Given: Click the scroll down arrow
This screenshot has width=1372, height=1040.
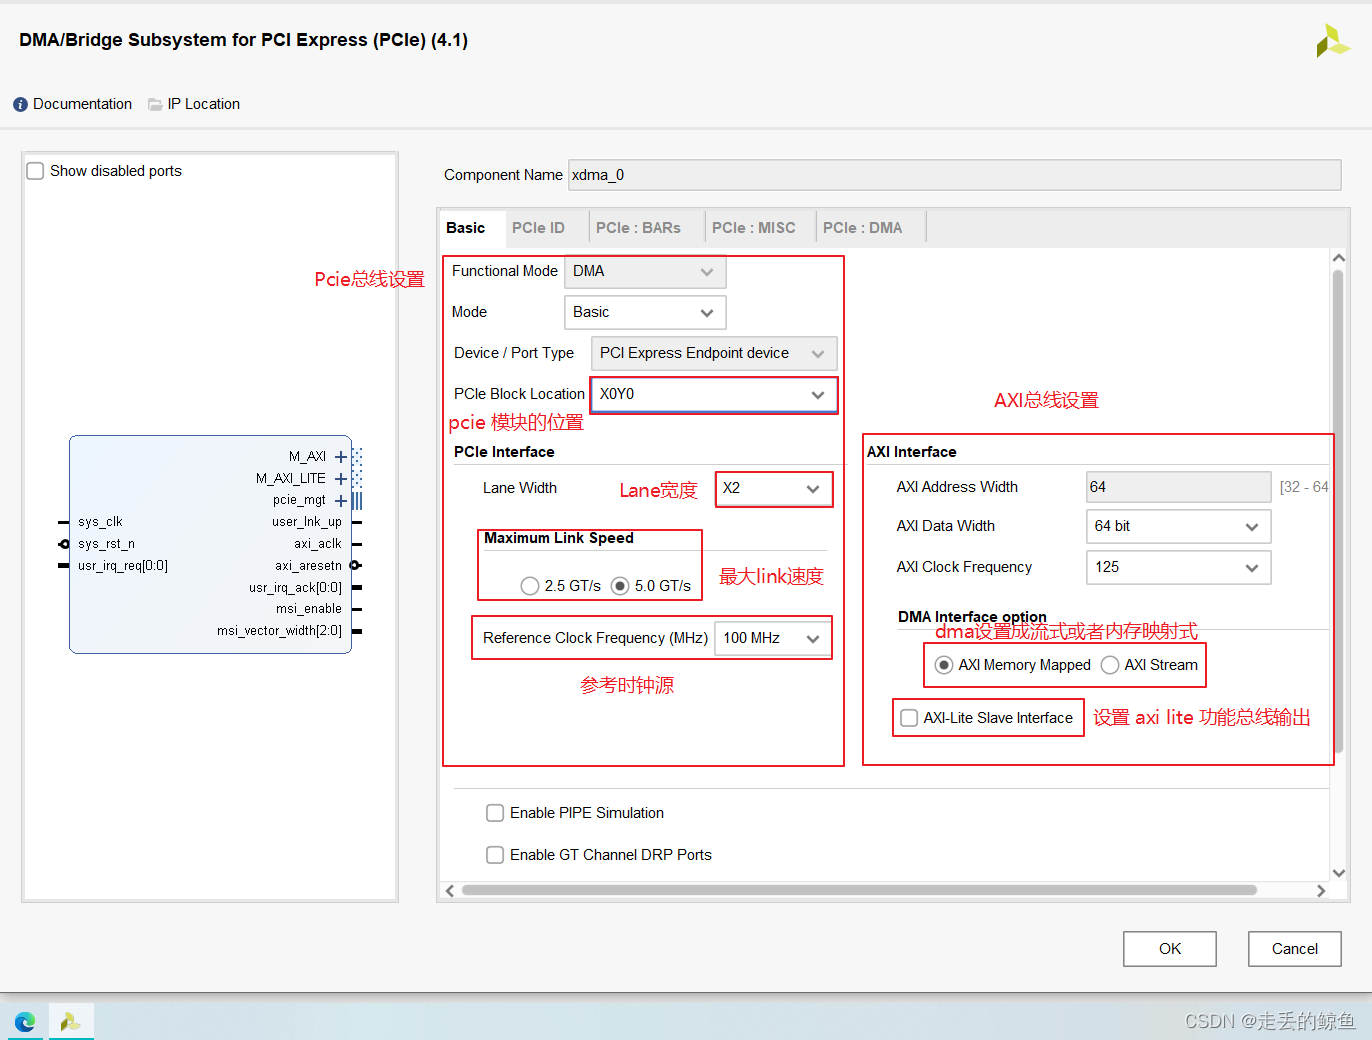Looking at the screenshot, I should click(1339, 873).
